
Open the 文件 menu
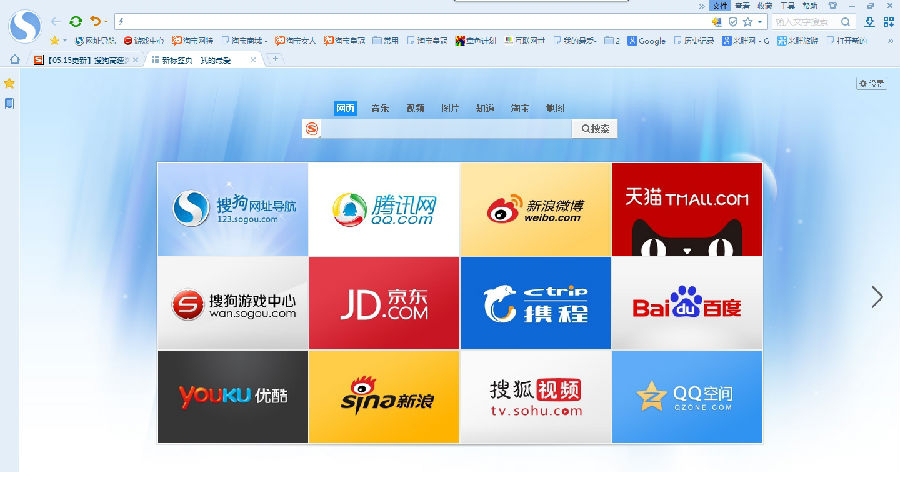tap(719, 5)
